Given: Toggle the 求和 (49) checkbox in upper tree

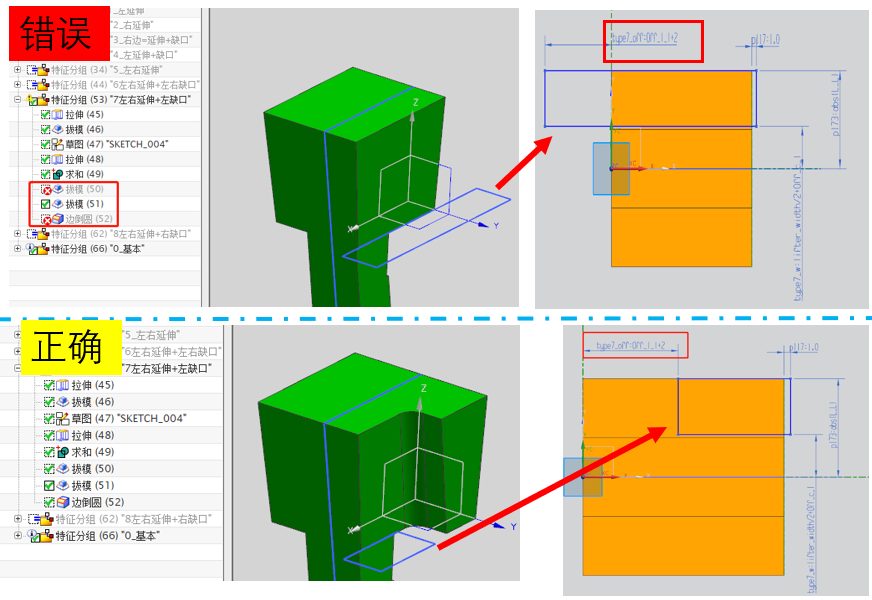Looking at the screenshot, I should (46, 174).
